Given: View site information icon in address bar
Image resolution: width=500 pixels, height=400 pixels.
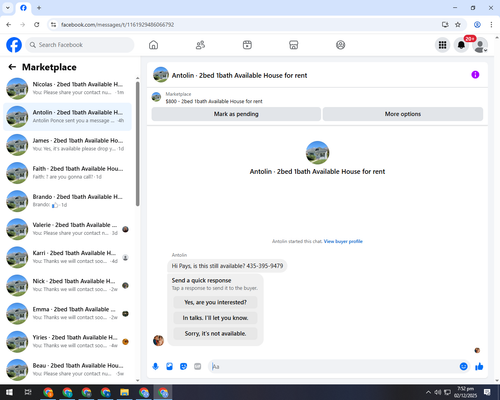Looking at the screenshot, I should pyautogui.click(x=53, y=25).
